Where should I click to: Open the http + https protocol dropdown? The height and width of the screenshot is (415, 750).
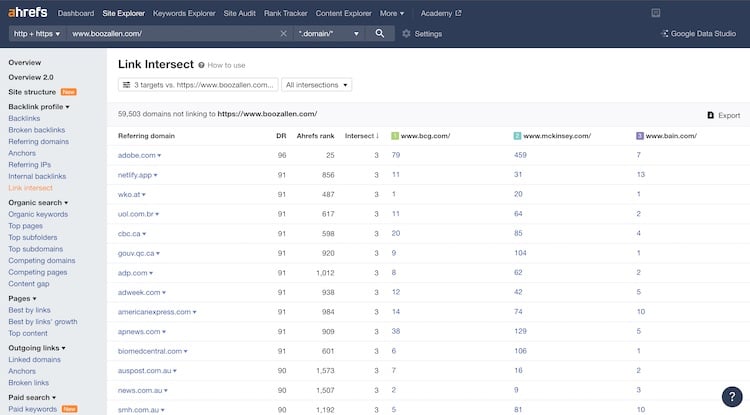pyautogui.click(x=37, y=33)
